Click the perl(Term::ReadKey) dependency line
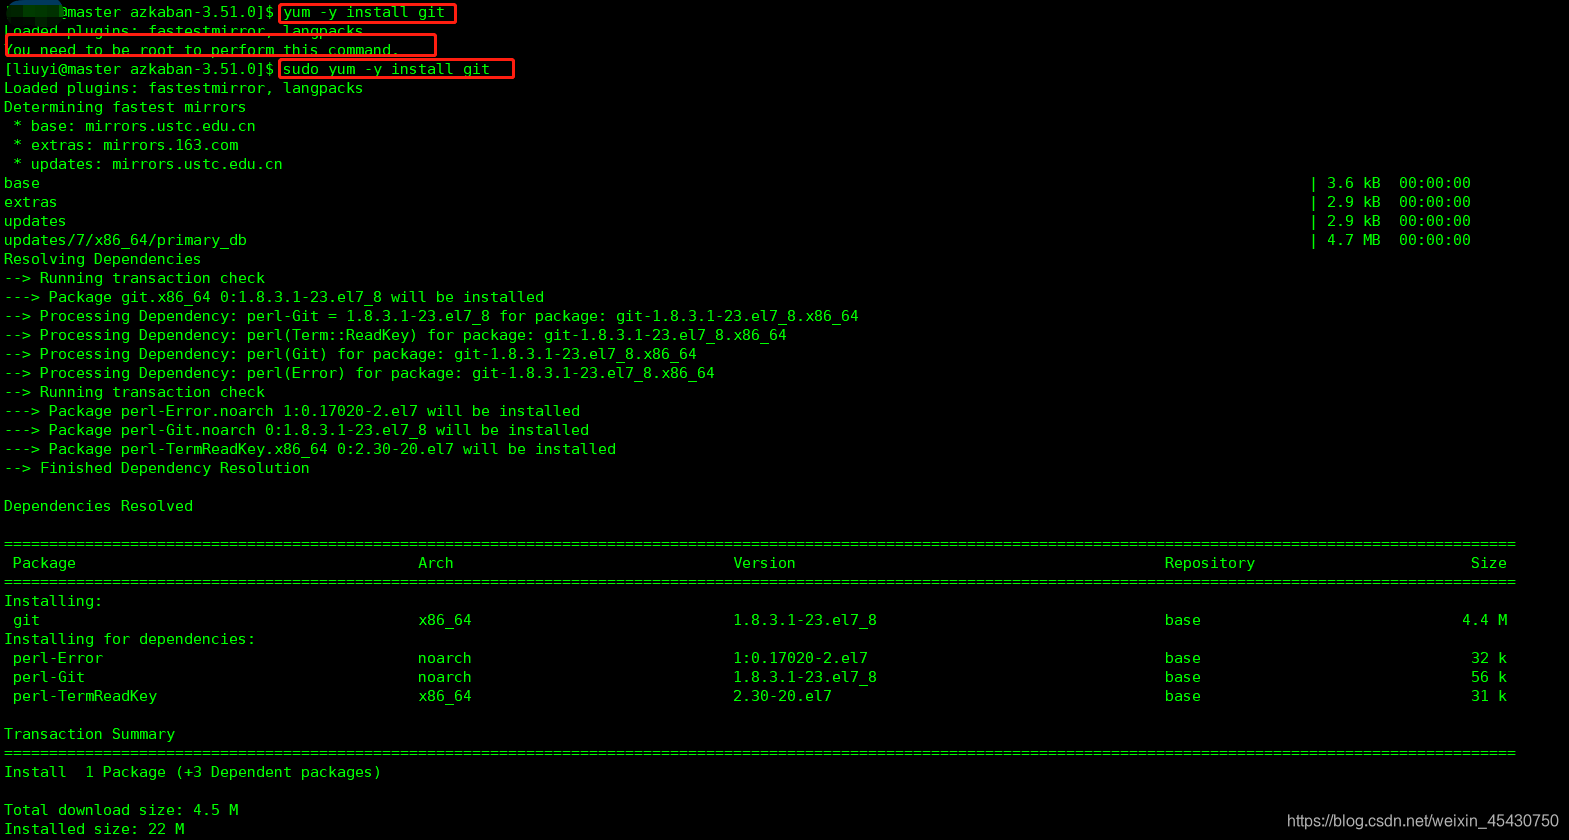This screenshot has height=840, width=1569. tap(395, 335)
